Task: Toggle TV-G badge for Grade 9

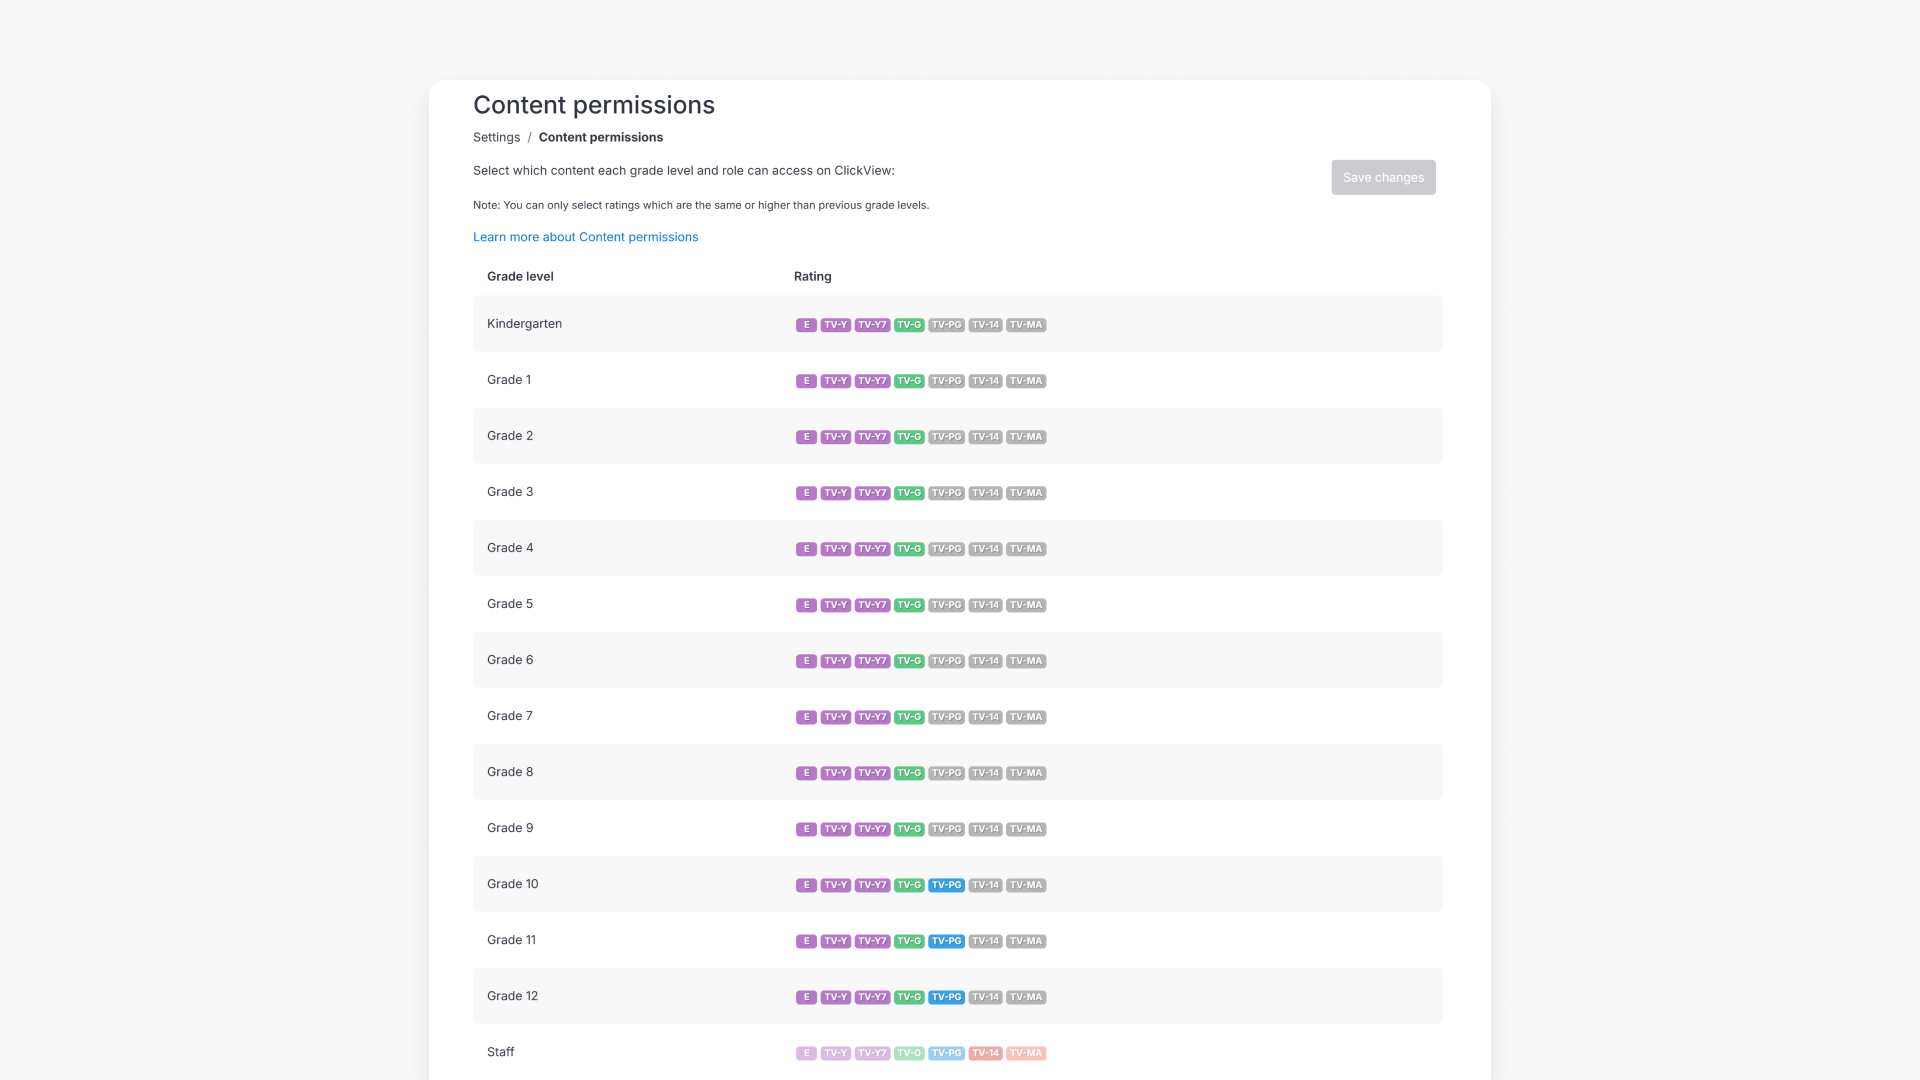Action: click(x=908, y=828)
